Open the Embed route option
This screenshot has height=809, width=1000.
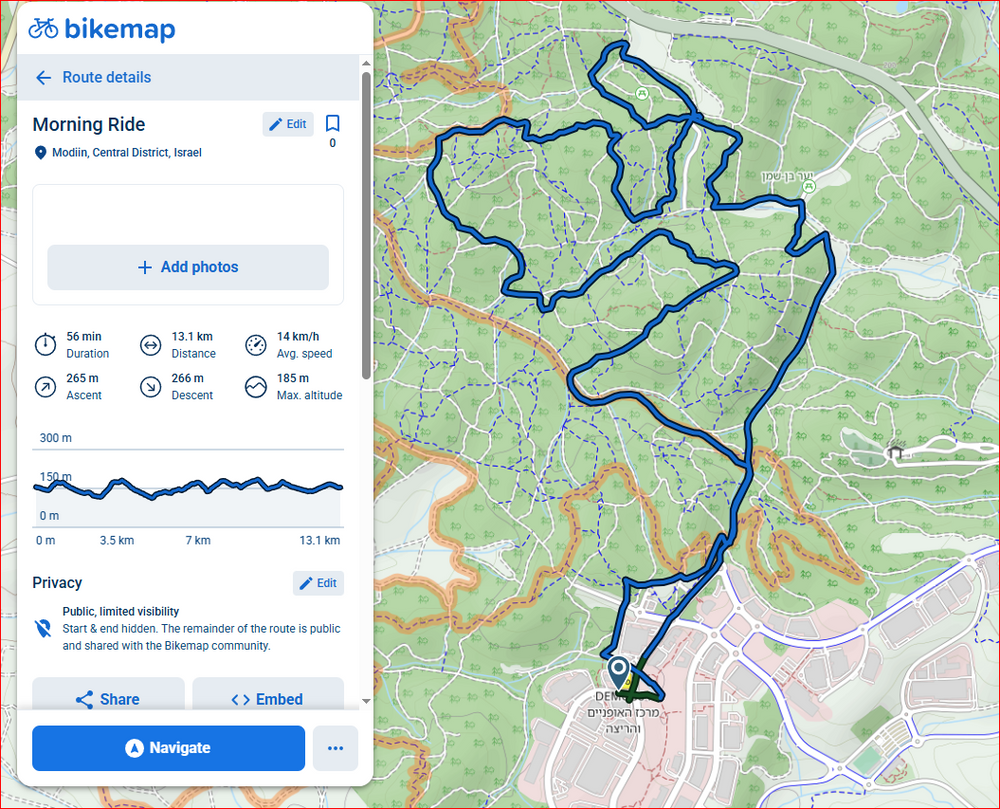(267, 699)
